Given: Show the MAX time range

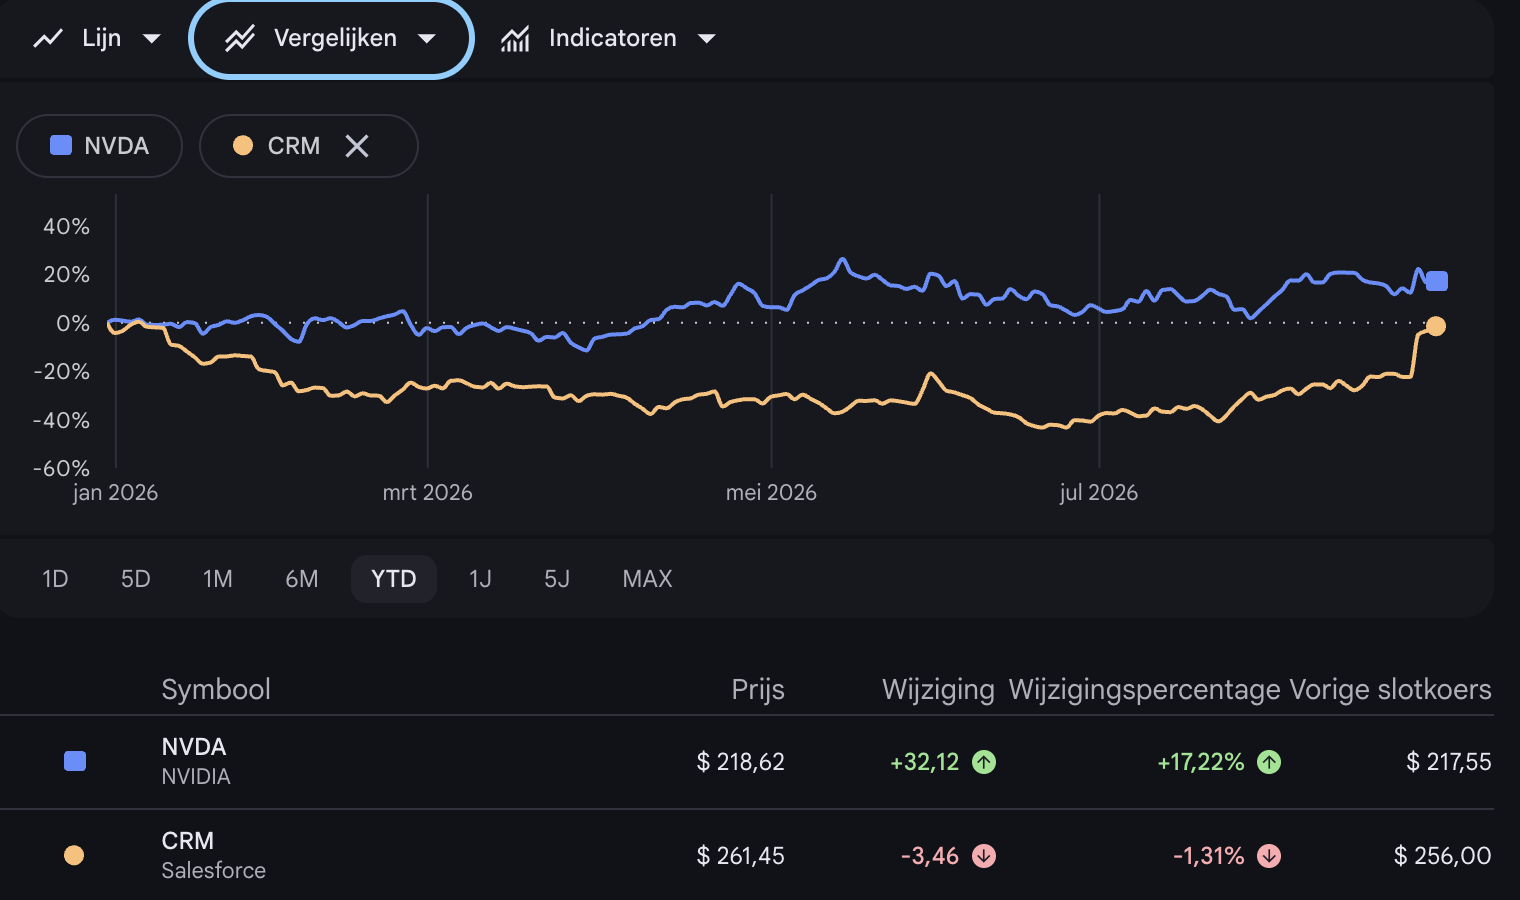Looking at the screenshot, I should (647, 579).
